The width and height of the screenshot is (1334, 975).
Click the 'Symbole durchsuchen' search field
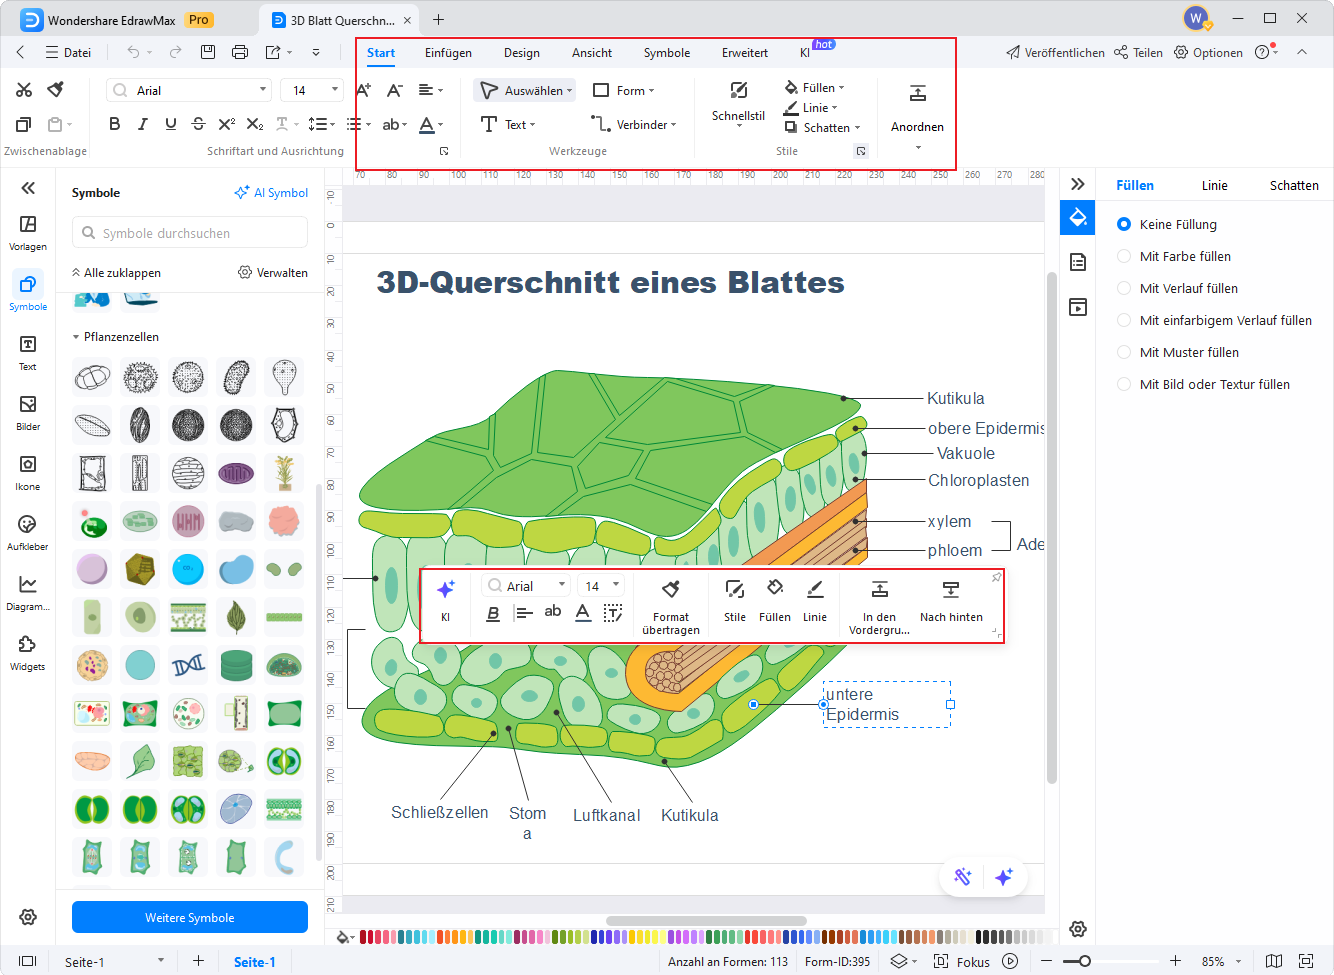(189, 231)
